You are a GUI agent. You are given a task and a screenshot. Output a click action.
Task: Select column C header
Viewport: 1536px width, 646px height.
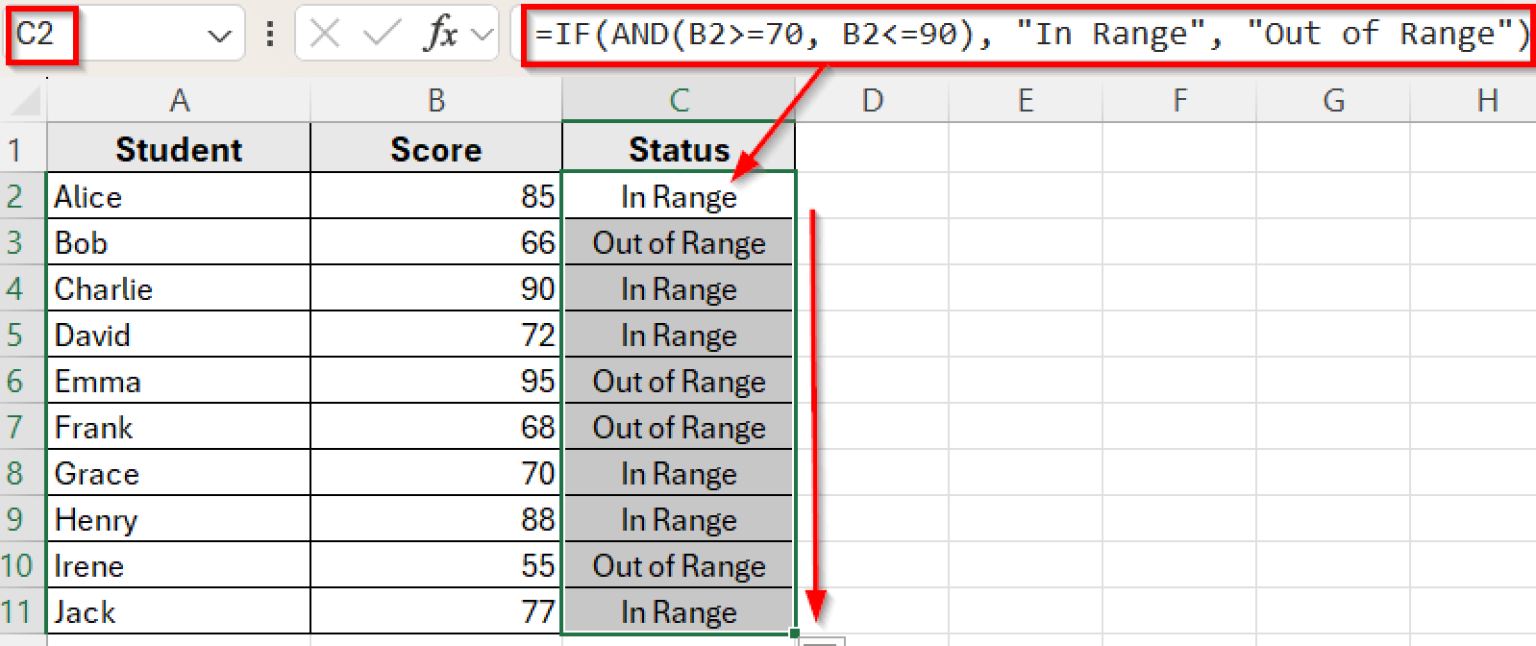pyautogui.click(x=679, y=101)
